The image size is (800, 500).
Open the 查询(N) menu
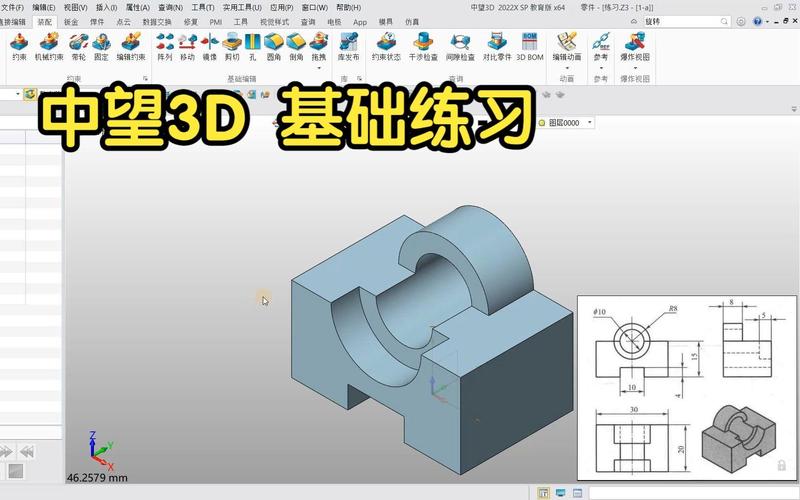[170, 8]
